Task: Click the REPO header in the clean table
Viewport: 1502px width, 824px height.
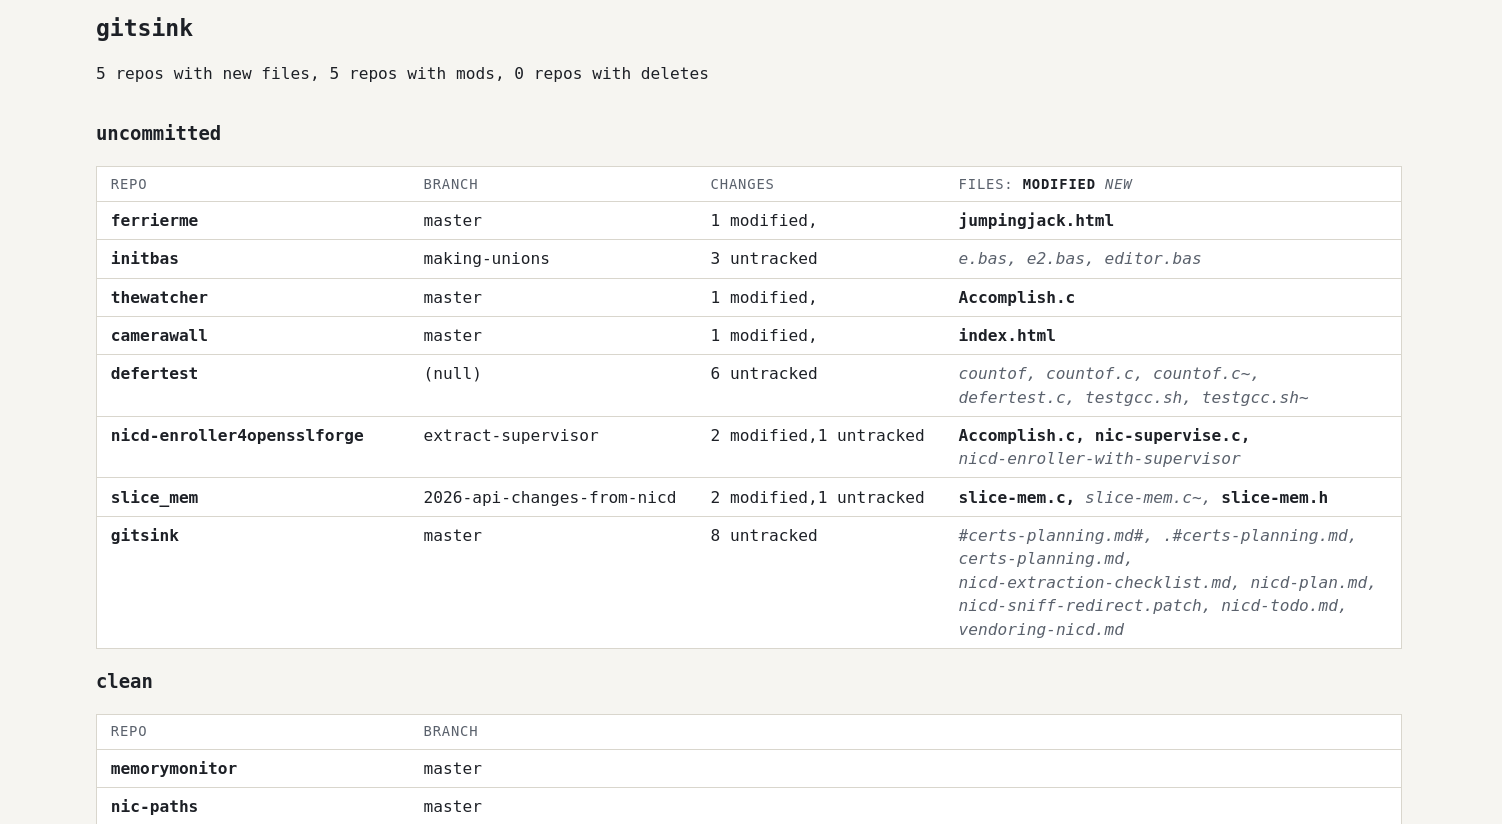Action: [129, 731]
